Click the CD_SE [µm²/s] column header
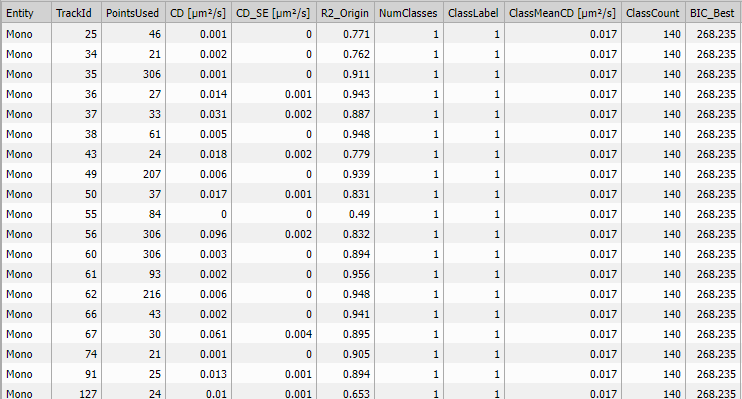The width and height of the screenshot is (742, 399). point(274,13)
